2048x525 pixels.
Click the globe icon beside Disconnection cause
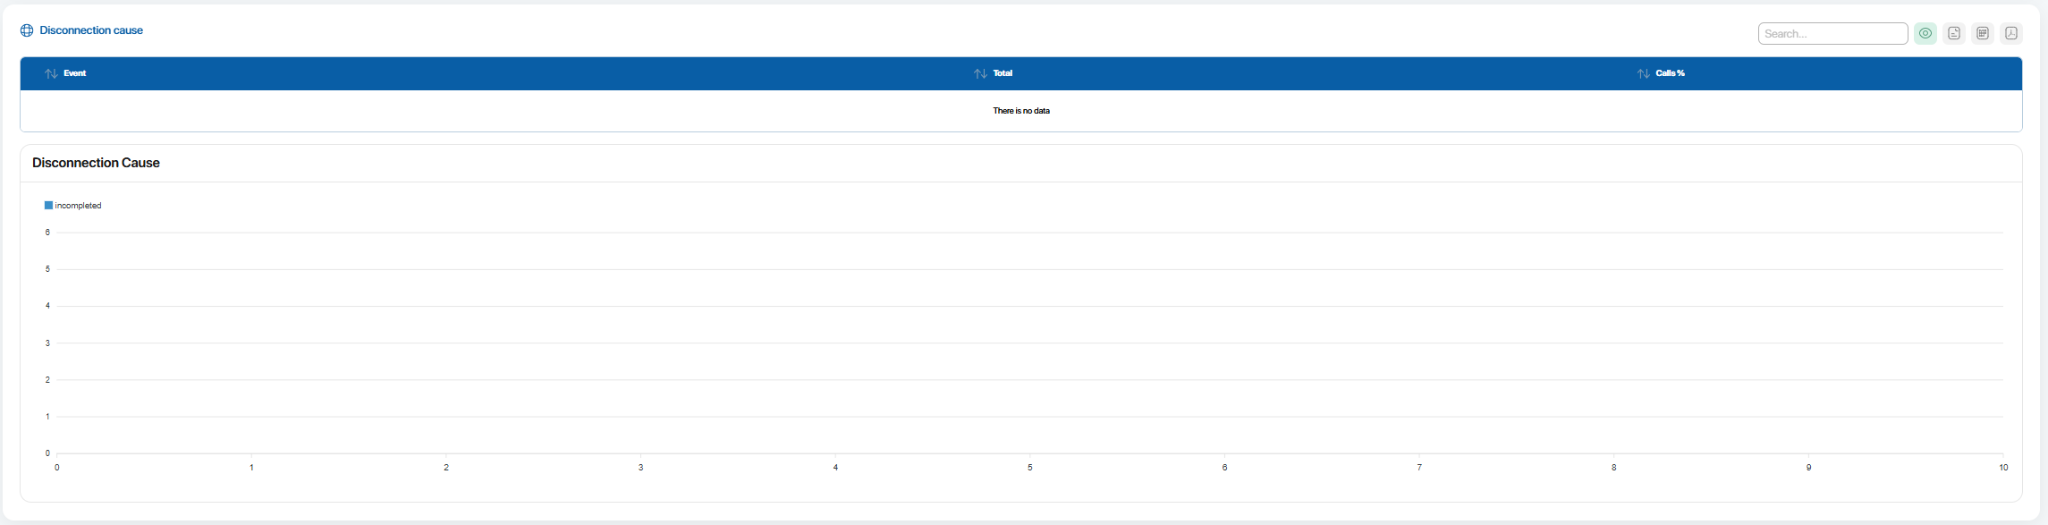(27, 31)
